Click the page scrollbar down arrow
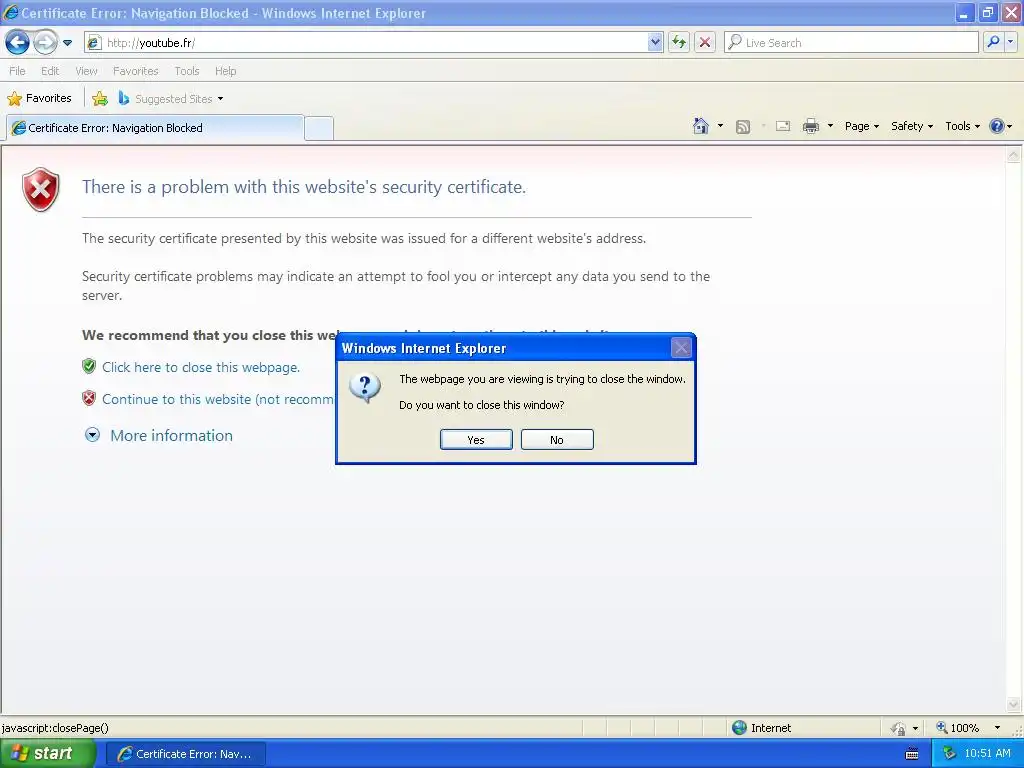This screenshot has height=768, width=1024. [1014, 704]
